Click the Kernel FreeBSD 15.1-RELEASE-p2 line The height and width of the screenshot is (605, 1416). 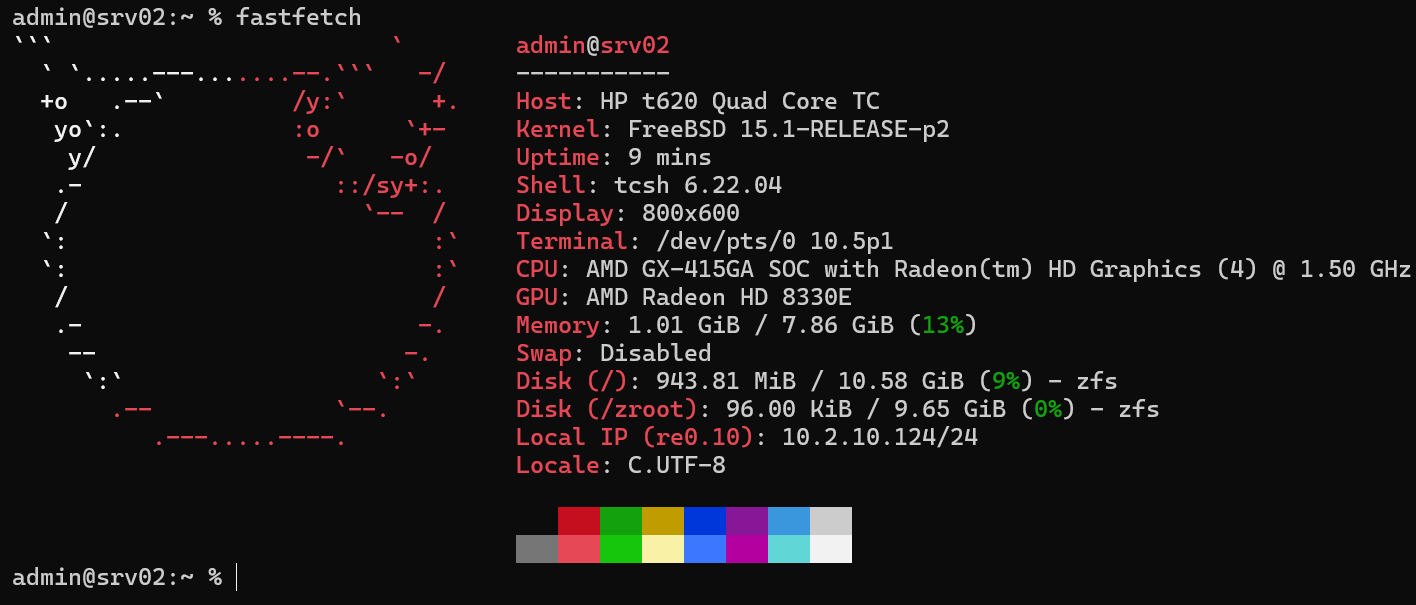point(733,129)
